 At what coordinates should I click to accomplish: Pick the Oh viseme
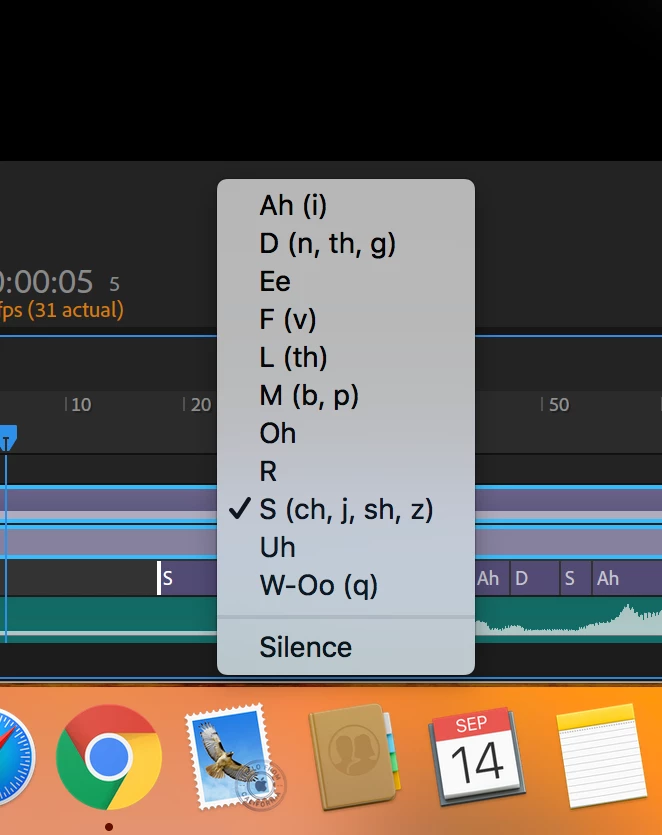[346, 433]
